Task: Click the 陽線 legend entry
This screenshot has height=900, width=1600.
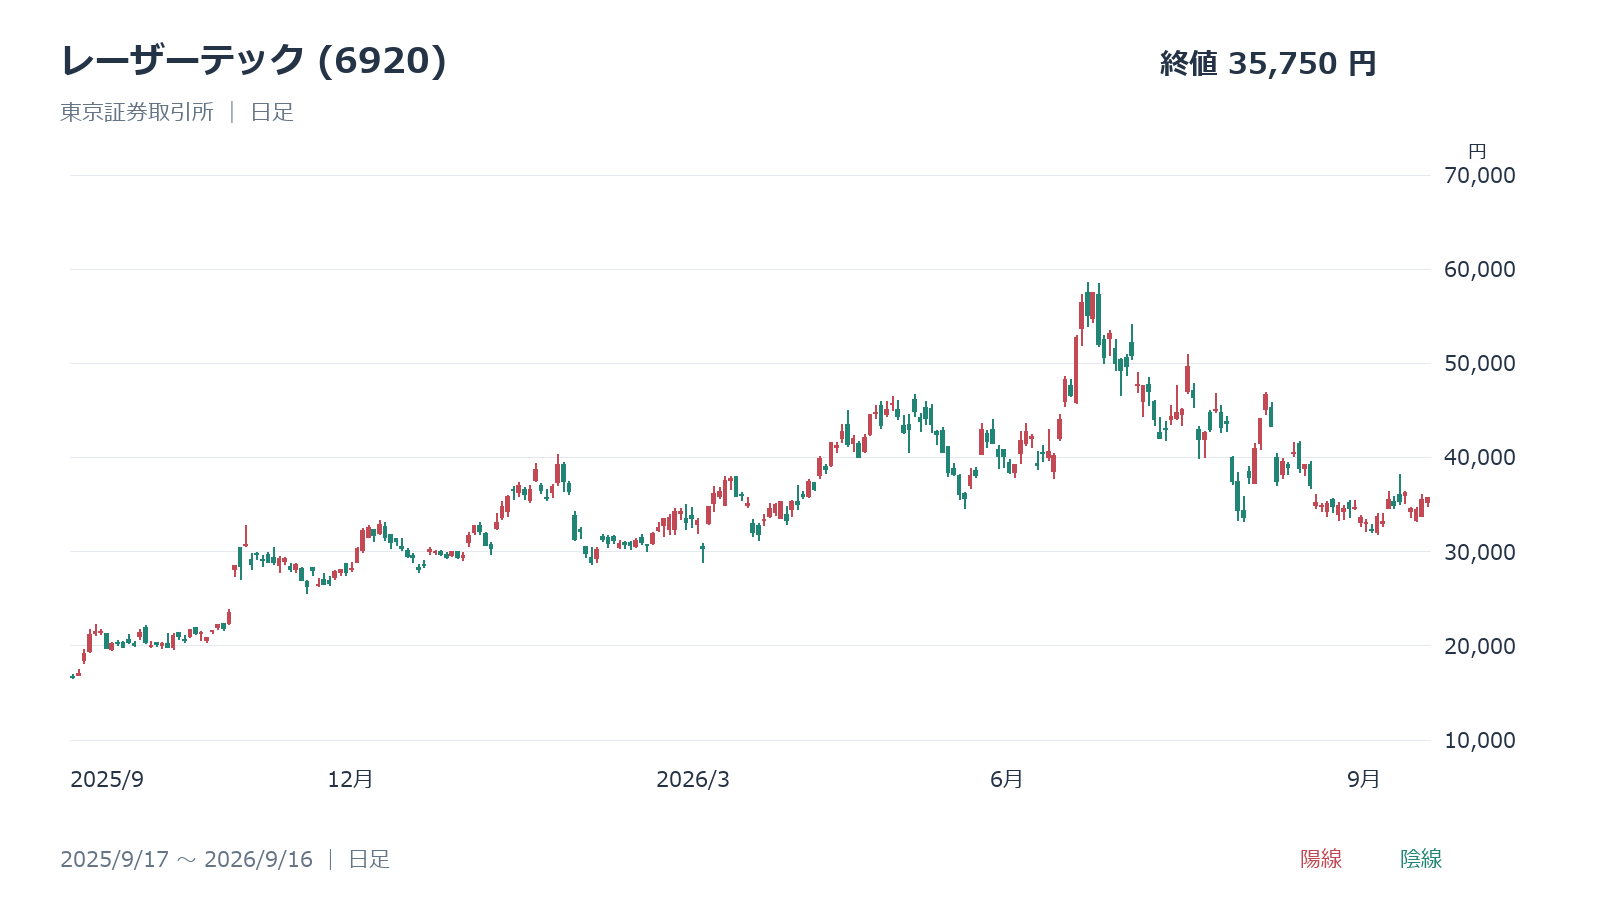Action: (1321, 859)
